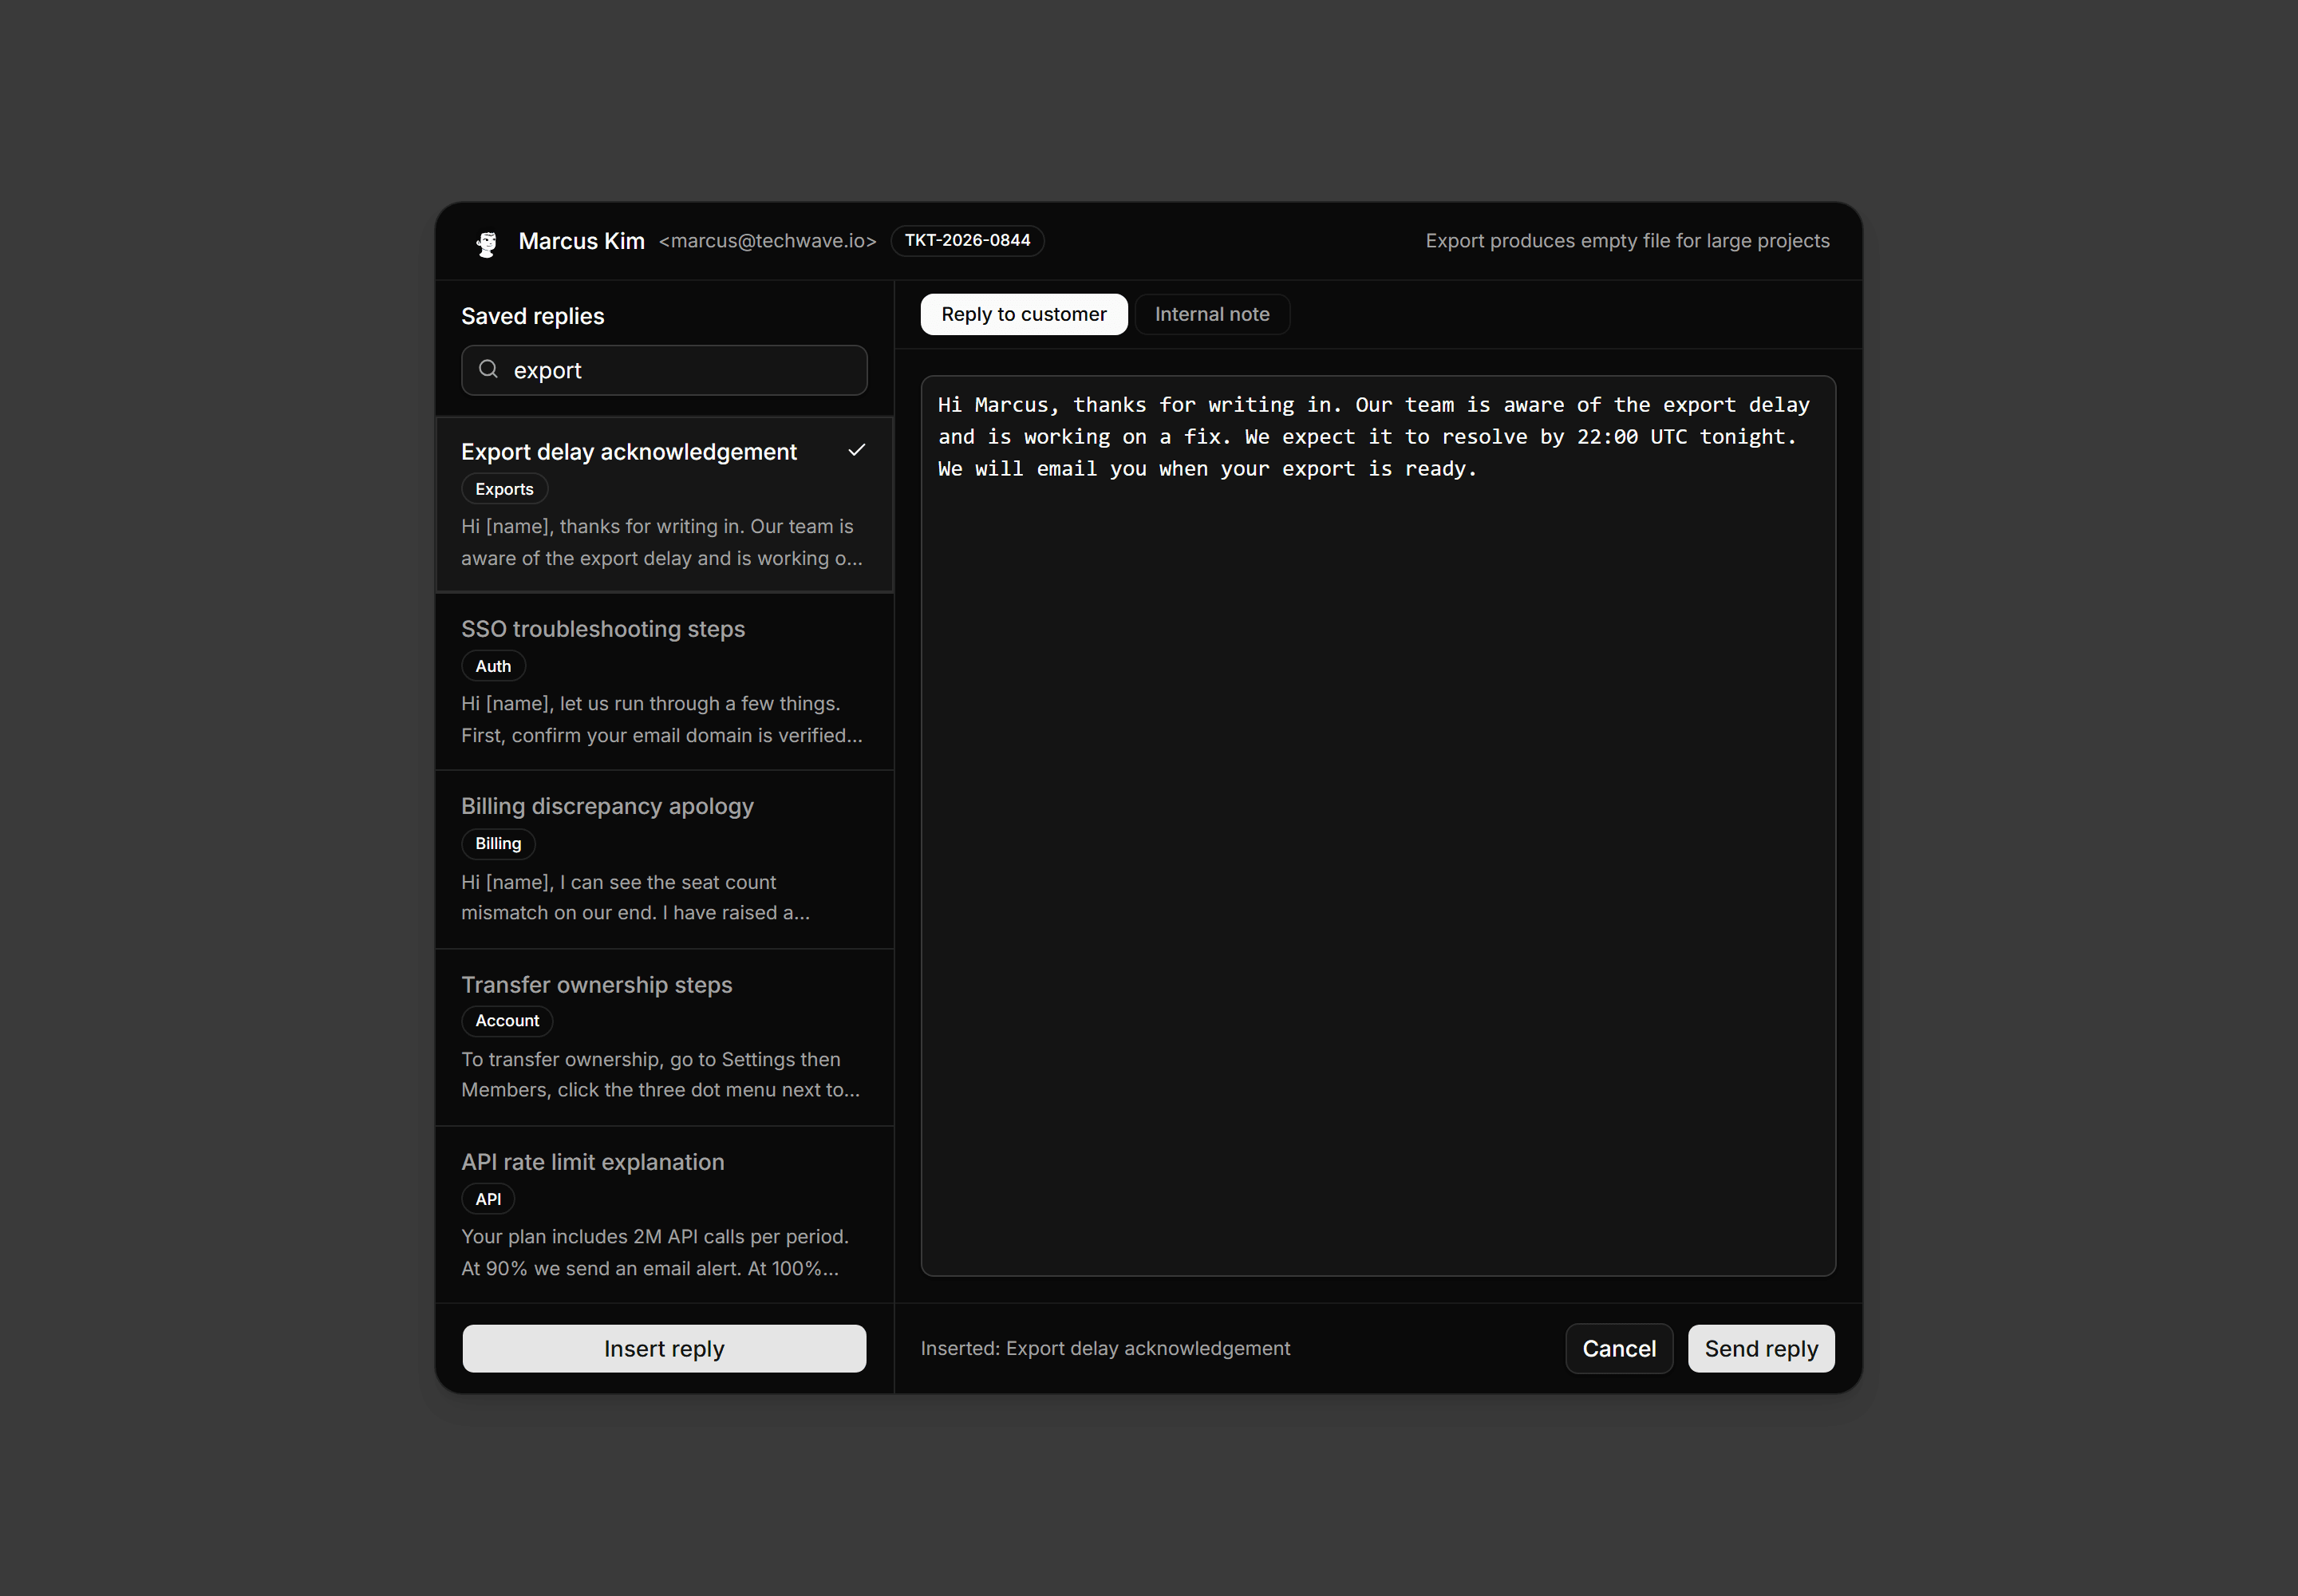Click the 'Inserted: Export delay acknowledgement' status text
The height and width of the screenshot is (1596, 2298).
pos(1105,1348)
